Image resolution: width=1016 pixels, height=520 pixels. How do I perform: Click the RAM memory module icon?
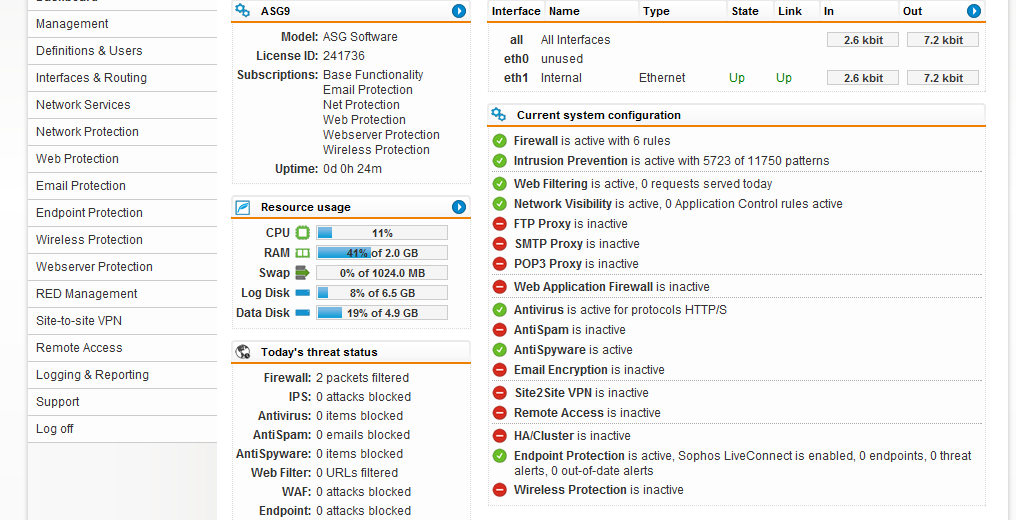tap(302, 253)
